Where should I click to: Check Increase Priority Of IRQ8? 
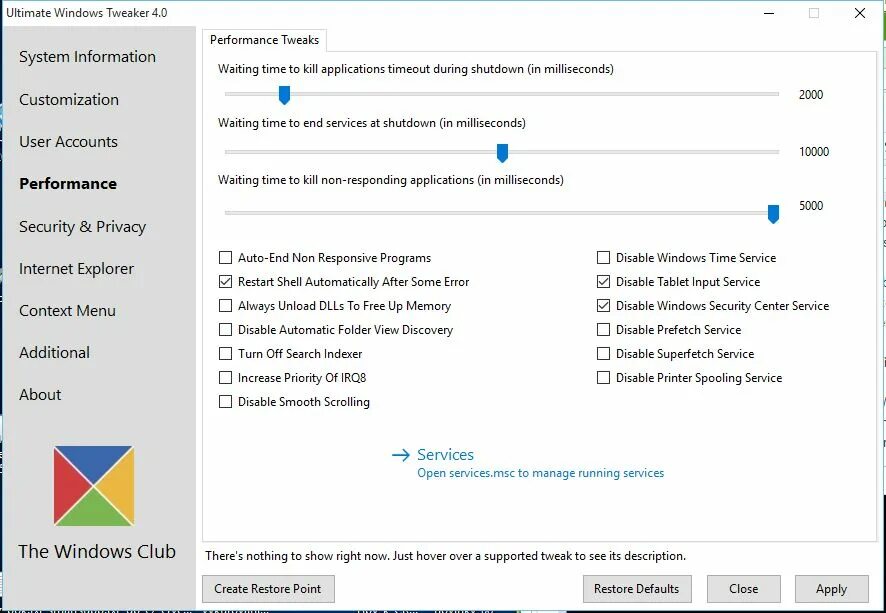[x=225, y=377]
